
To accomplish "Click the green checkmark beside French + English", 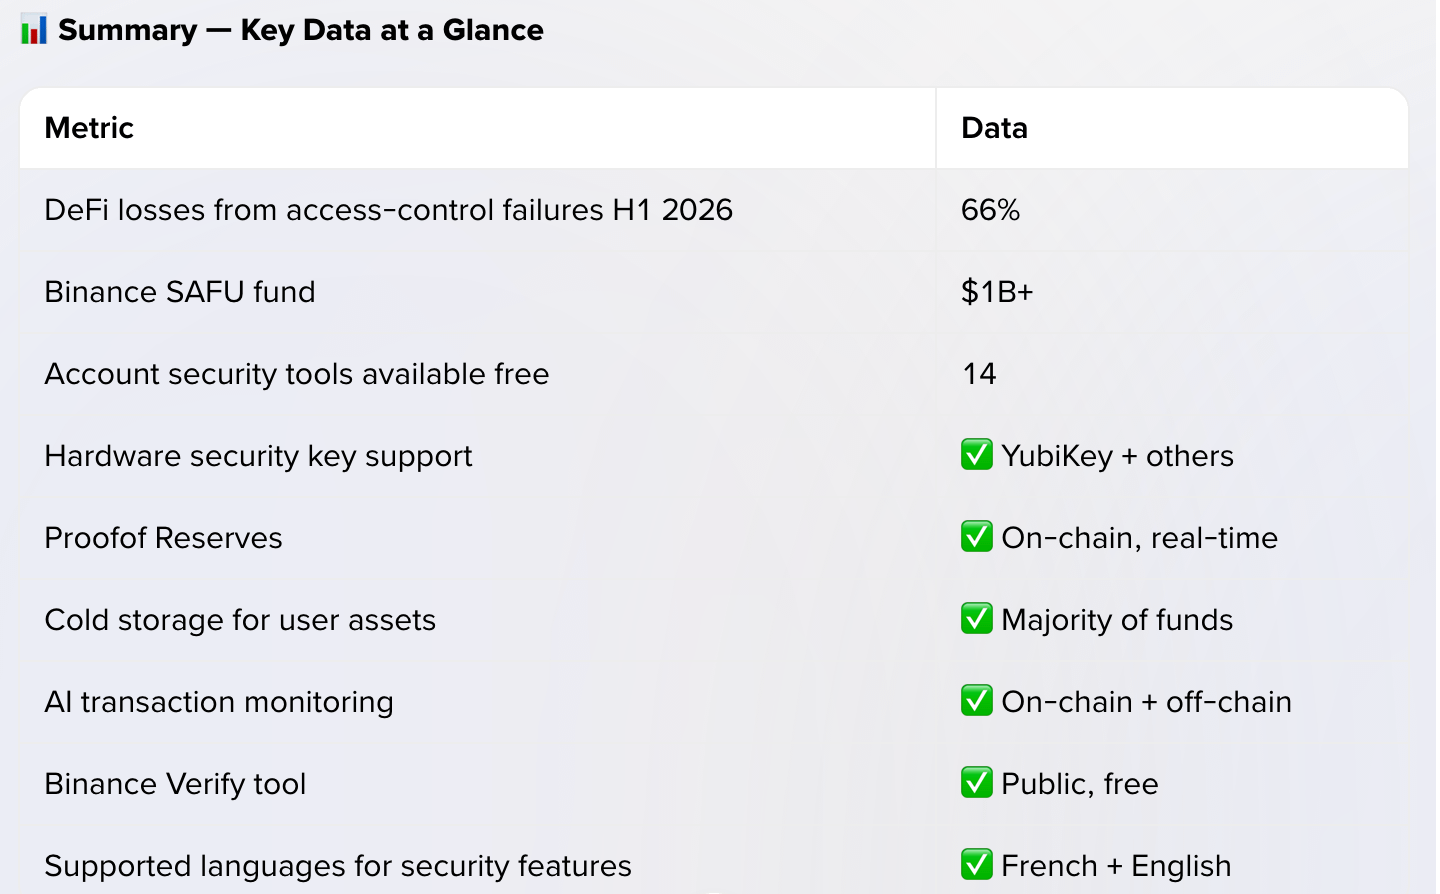I will (977, 865).
